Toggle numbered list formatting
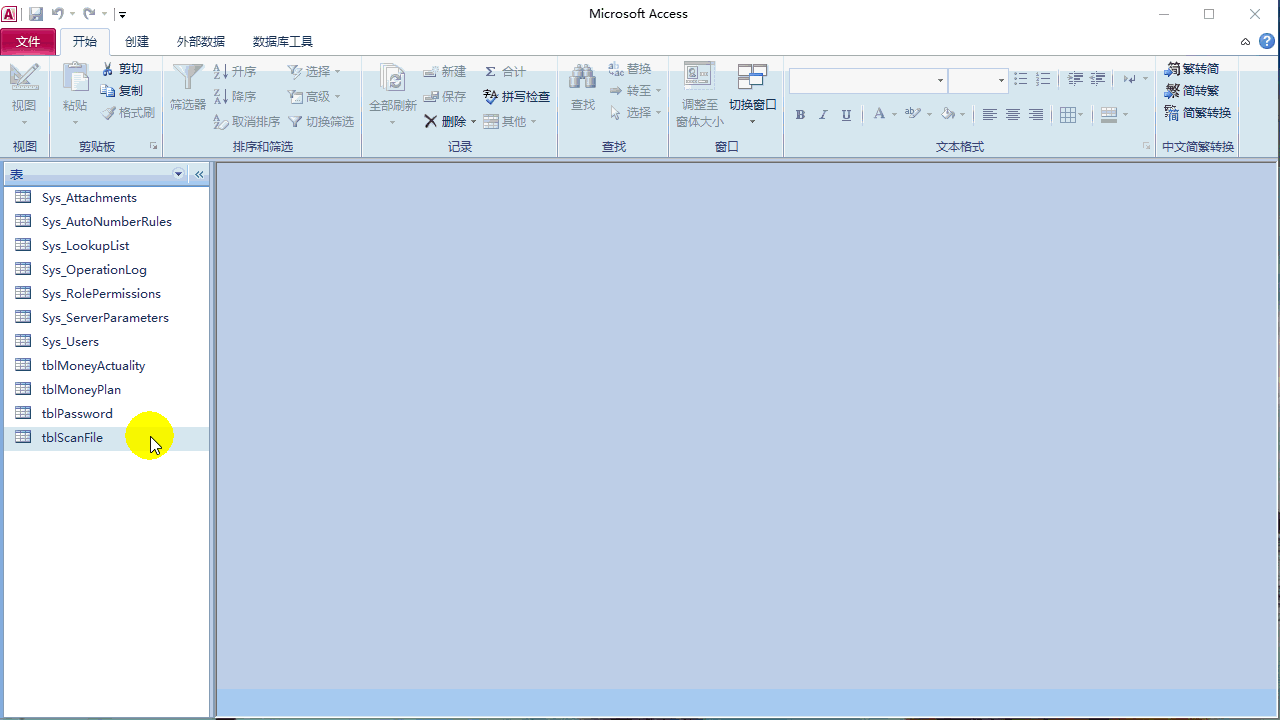This screenshot has height=720, width=1280. click(x=1043, y=79)
